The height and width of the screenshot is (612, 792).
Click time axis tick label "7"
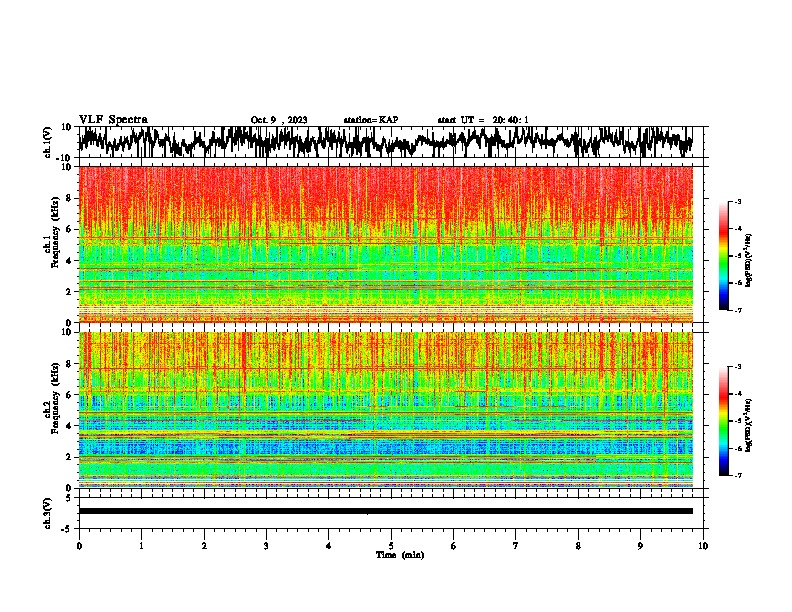[516, 546]
